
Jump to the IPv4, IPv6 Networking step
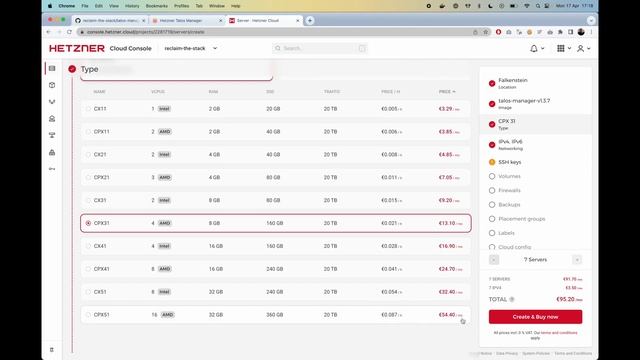click(x=536, y=144)
